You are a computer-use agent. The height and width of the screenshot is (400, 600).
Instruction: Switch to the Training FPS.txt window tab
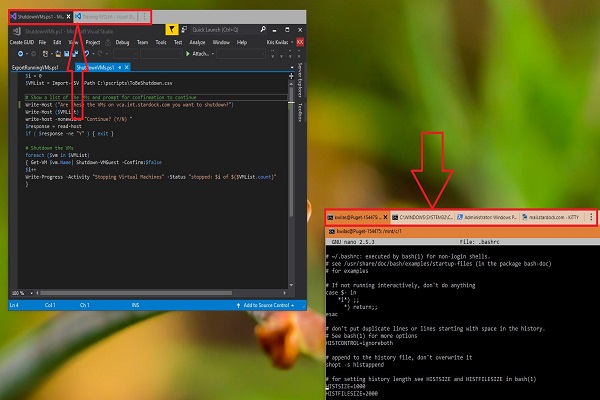pos(106,17)
